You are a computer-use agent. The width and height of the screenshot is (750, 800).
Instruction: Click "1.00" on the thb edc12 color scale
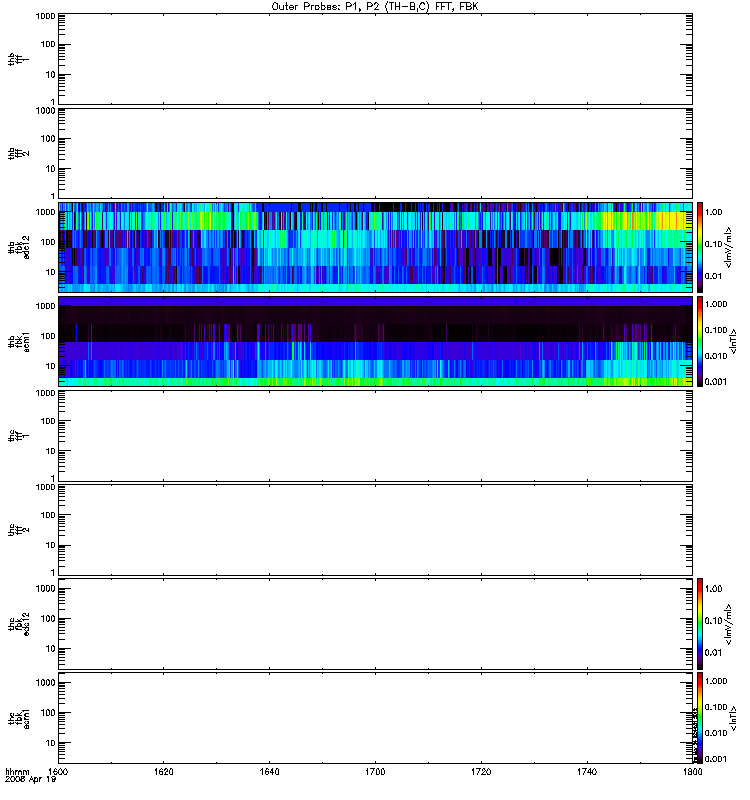[713, 212]
